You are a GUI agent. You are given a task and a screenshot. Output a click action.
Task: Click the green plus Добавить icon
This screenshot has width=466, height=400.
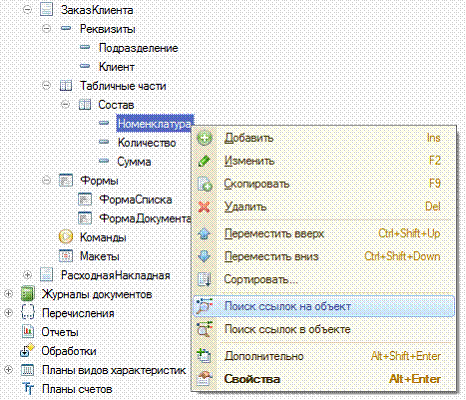click(x=204, y=138)
